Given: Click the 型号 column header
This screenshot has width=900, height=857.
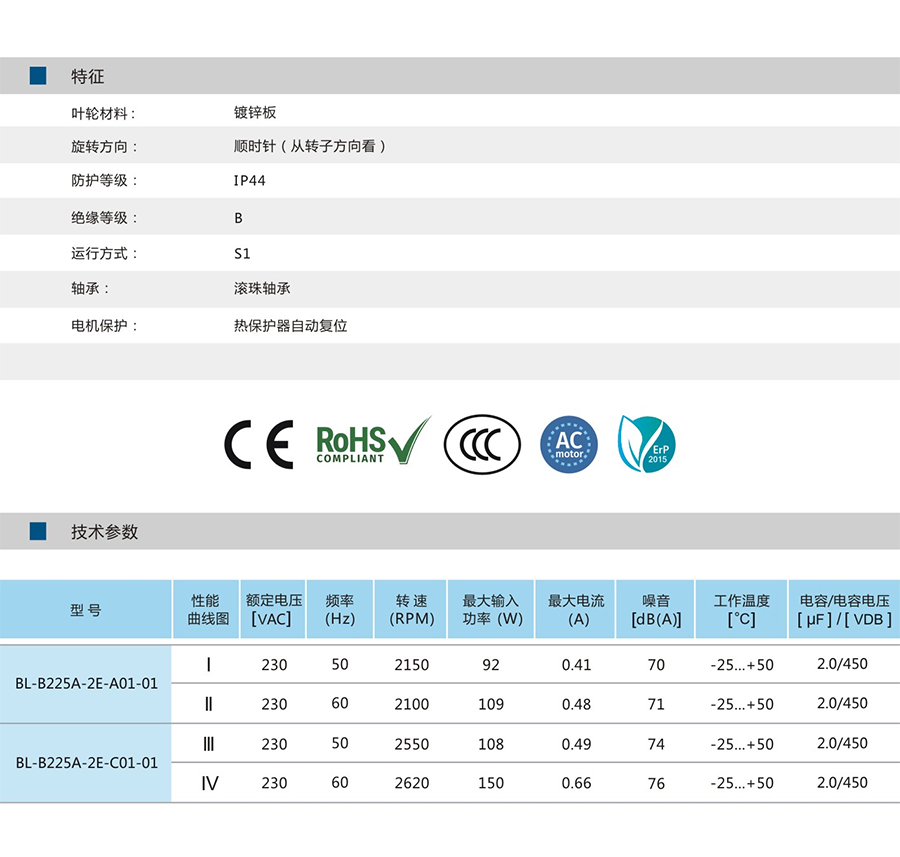Looking at the screenshot, I should coord(86,610).
